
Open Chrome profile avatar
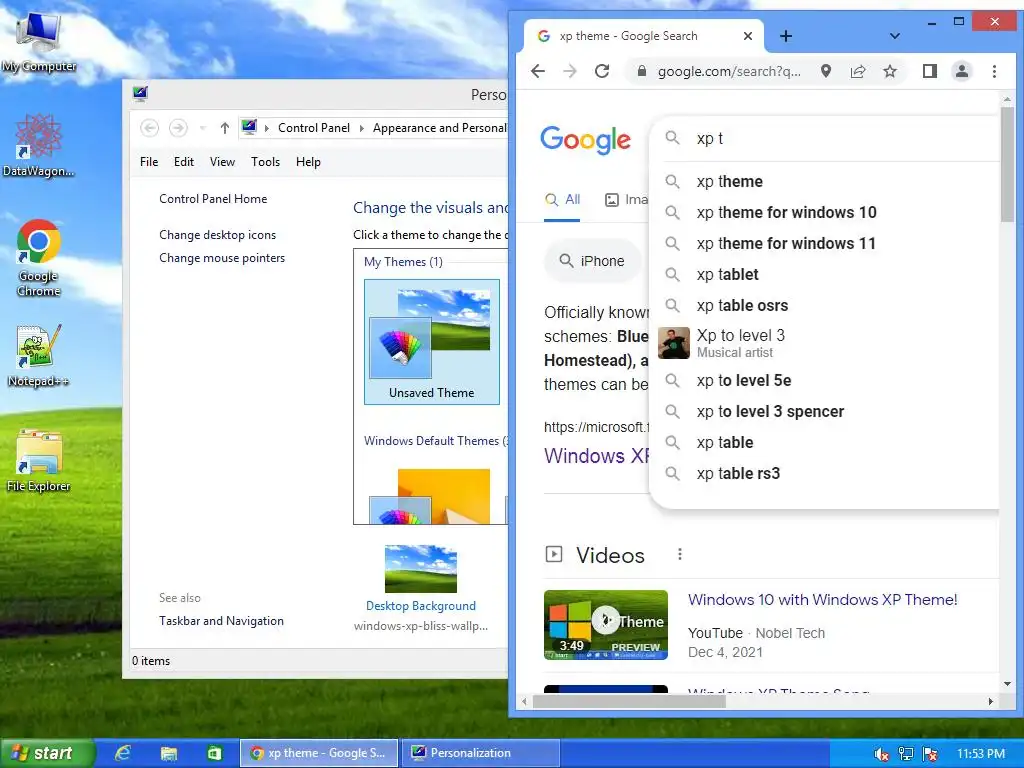[x=962, y=71]
